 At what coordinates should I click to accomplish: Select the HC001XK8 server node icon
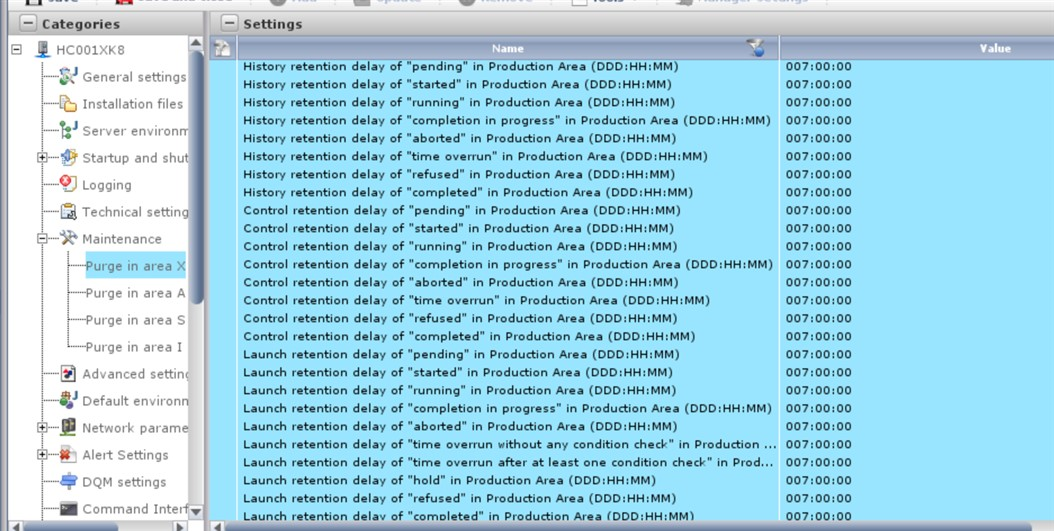coord(43,50)
